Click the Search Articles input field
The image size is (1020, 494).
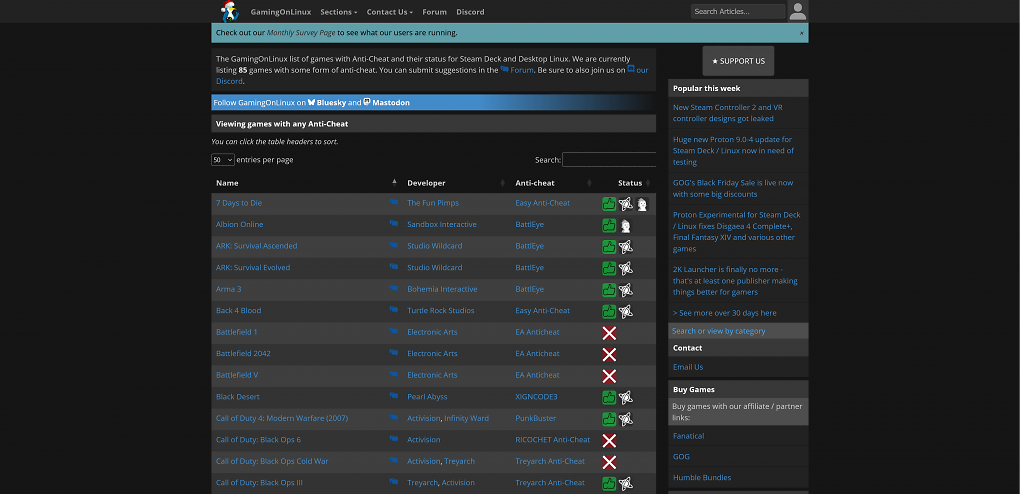point(738,11)
